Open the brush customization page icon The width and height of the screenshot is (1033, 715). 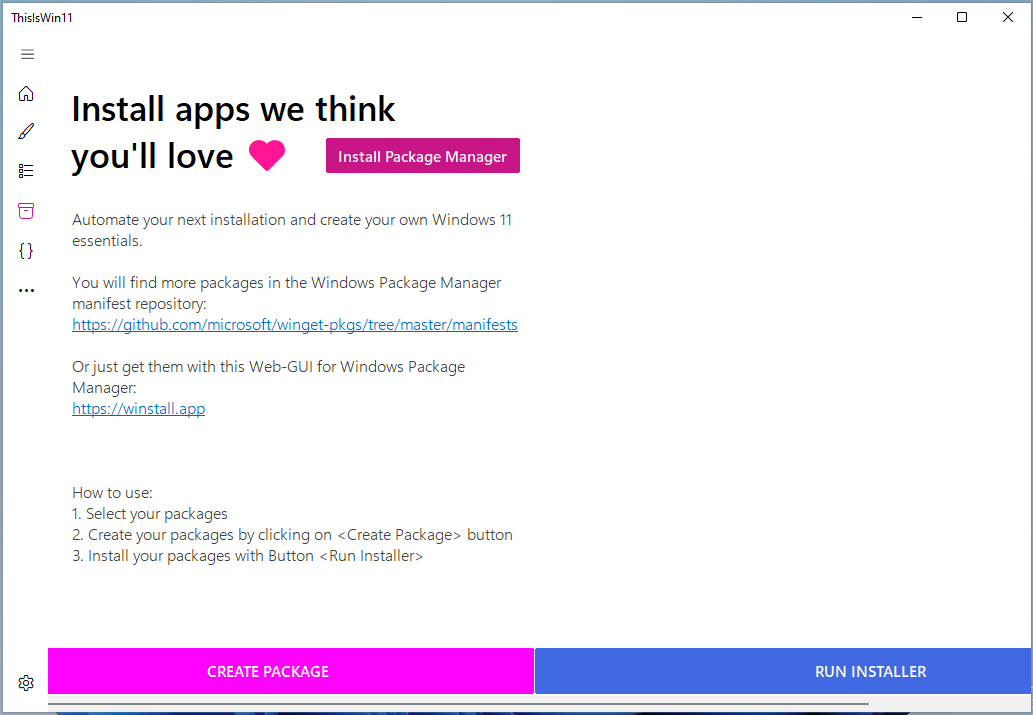26,132
